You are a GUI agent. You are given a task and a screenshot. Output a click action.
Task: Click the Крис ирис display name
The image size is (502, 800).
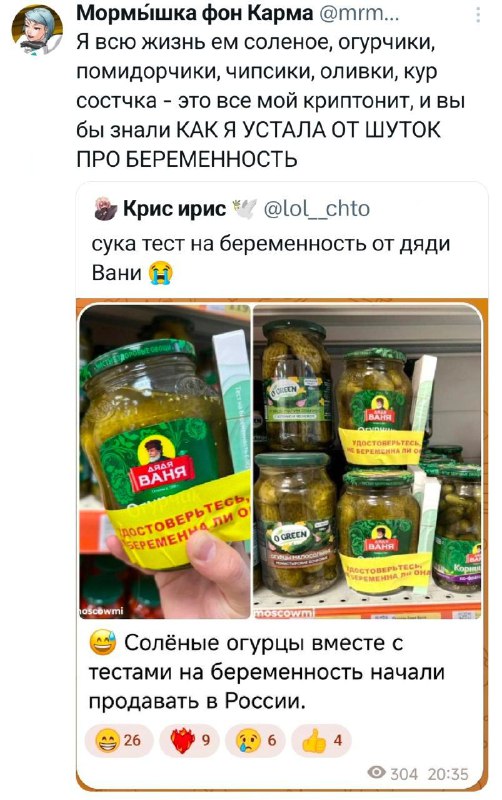click(174, 209)
